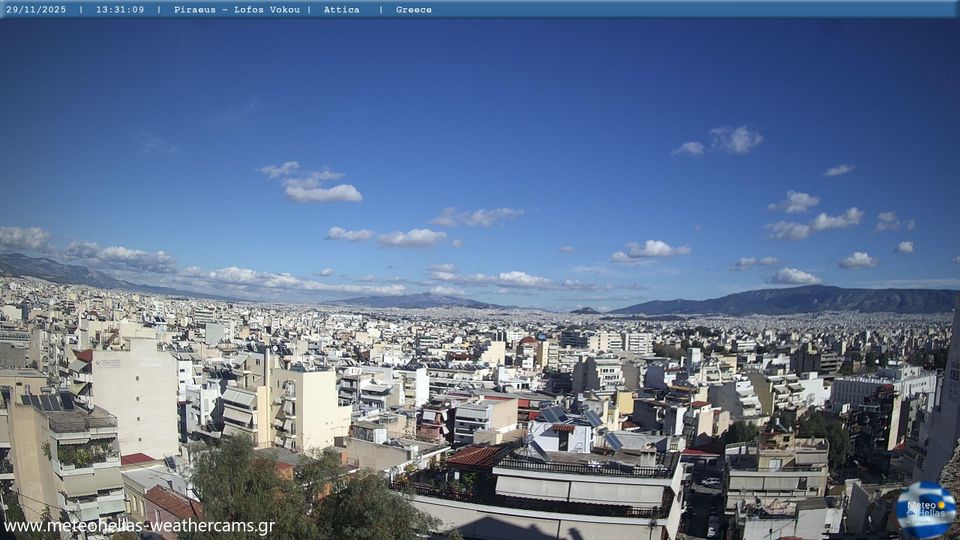Image resolution: width=960 pixels, height=540 pixels.
Task: Select the Attica region label
Action: pos(342,9)
